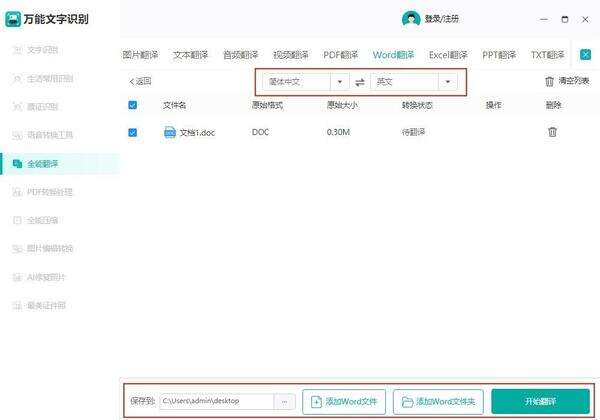Screen dimensions: 600x420
Task: Swap source and target languages icon
Action: [360, 82]
